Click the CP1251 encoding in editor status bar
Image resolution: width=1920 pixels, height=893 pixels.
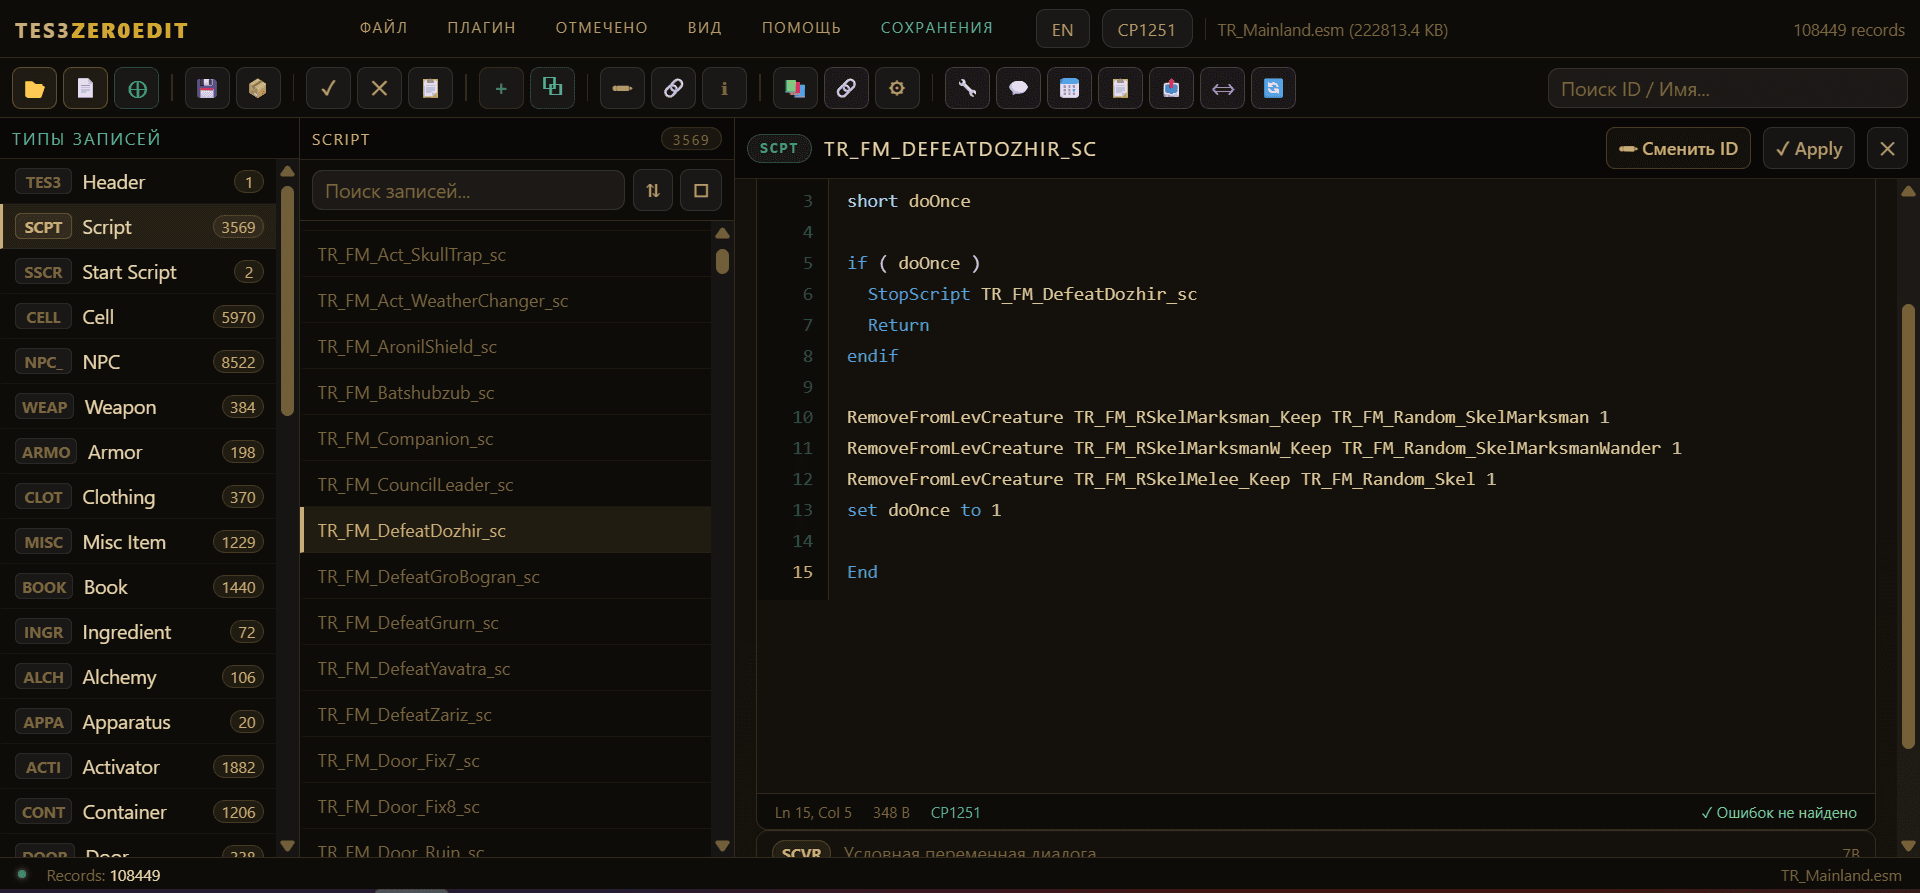point(955,813)
